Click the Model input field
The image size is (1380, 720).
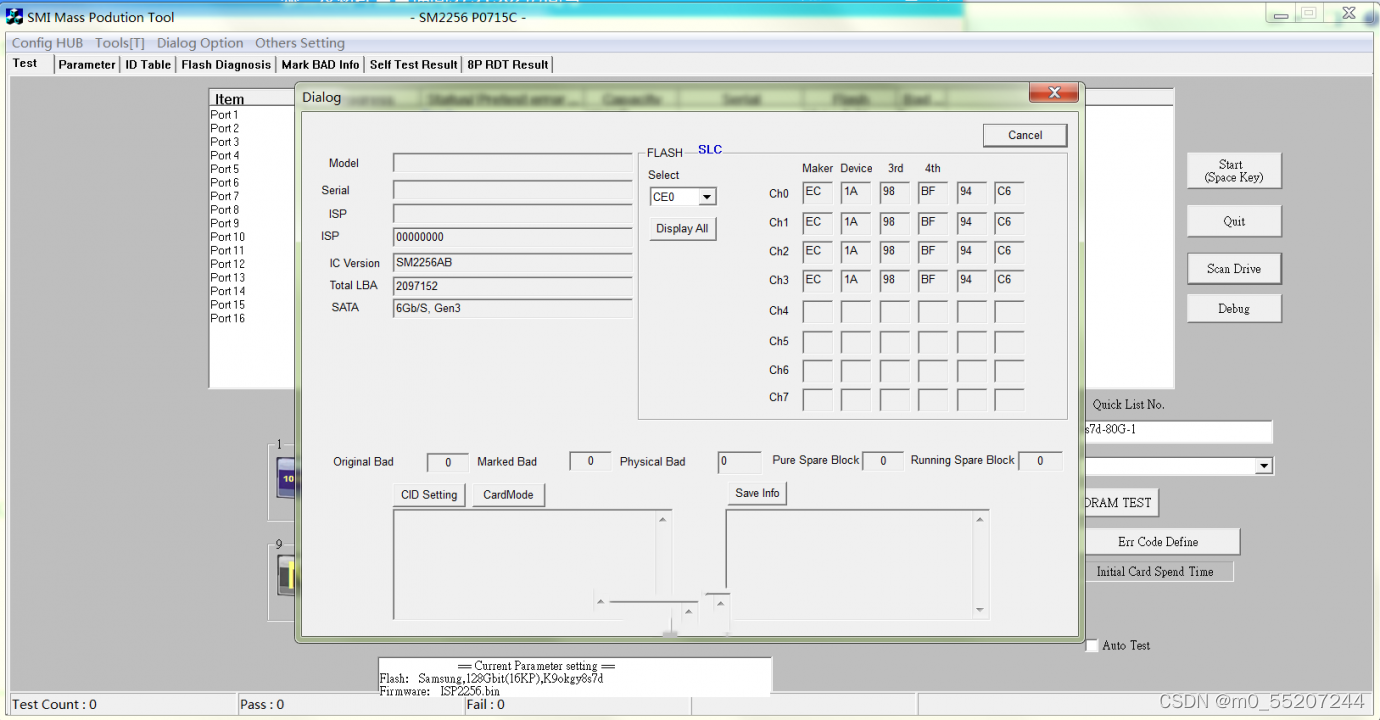point(513,163)
